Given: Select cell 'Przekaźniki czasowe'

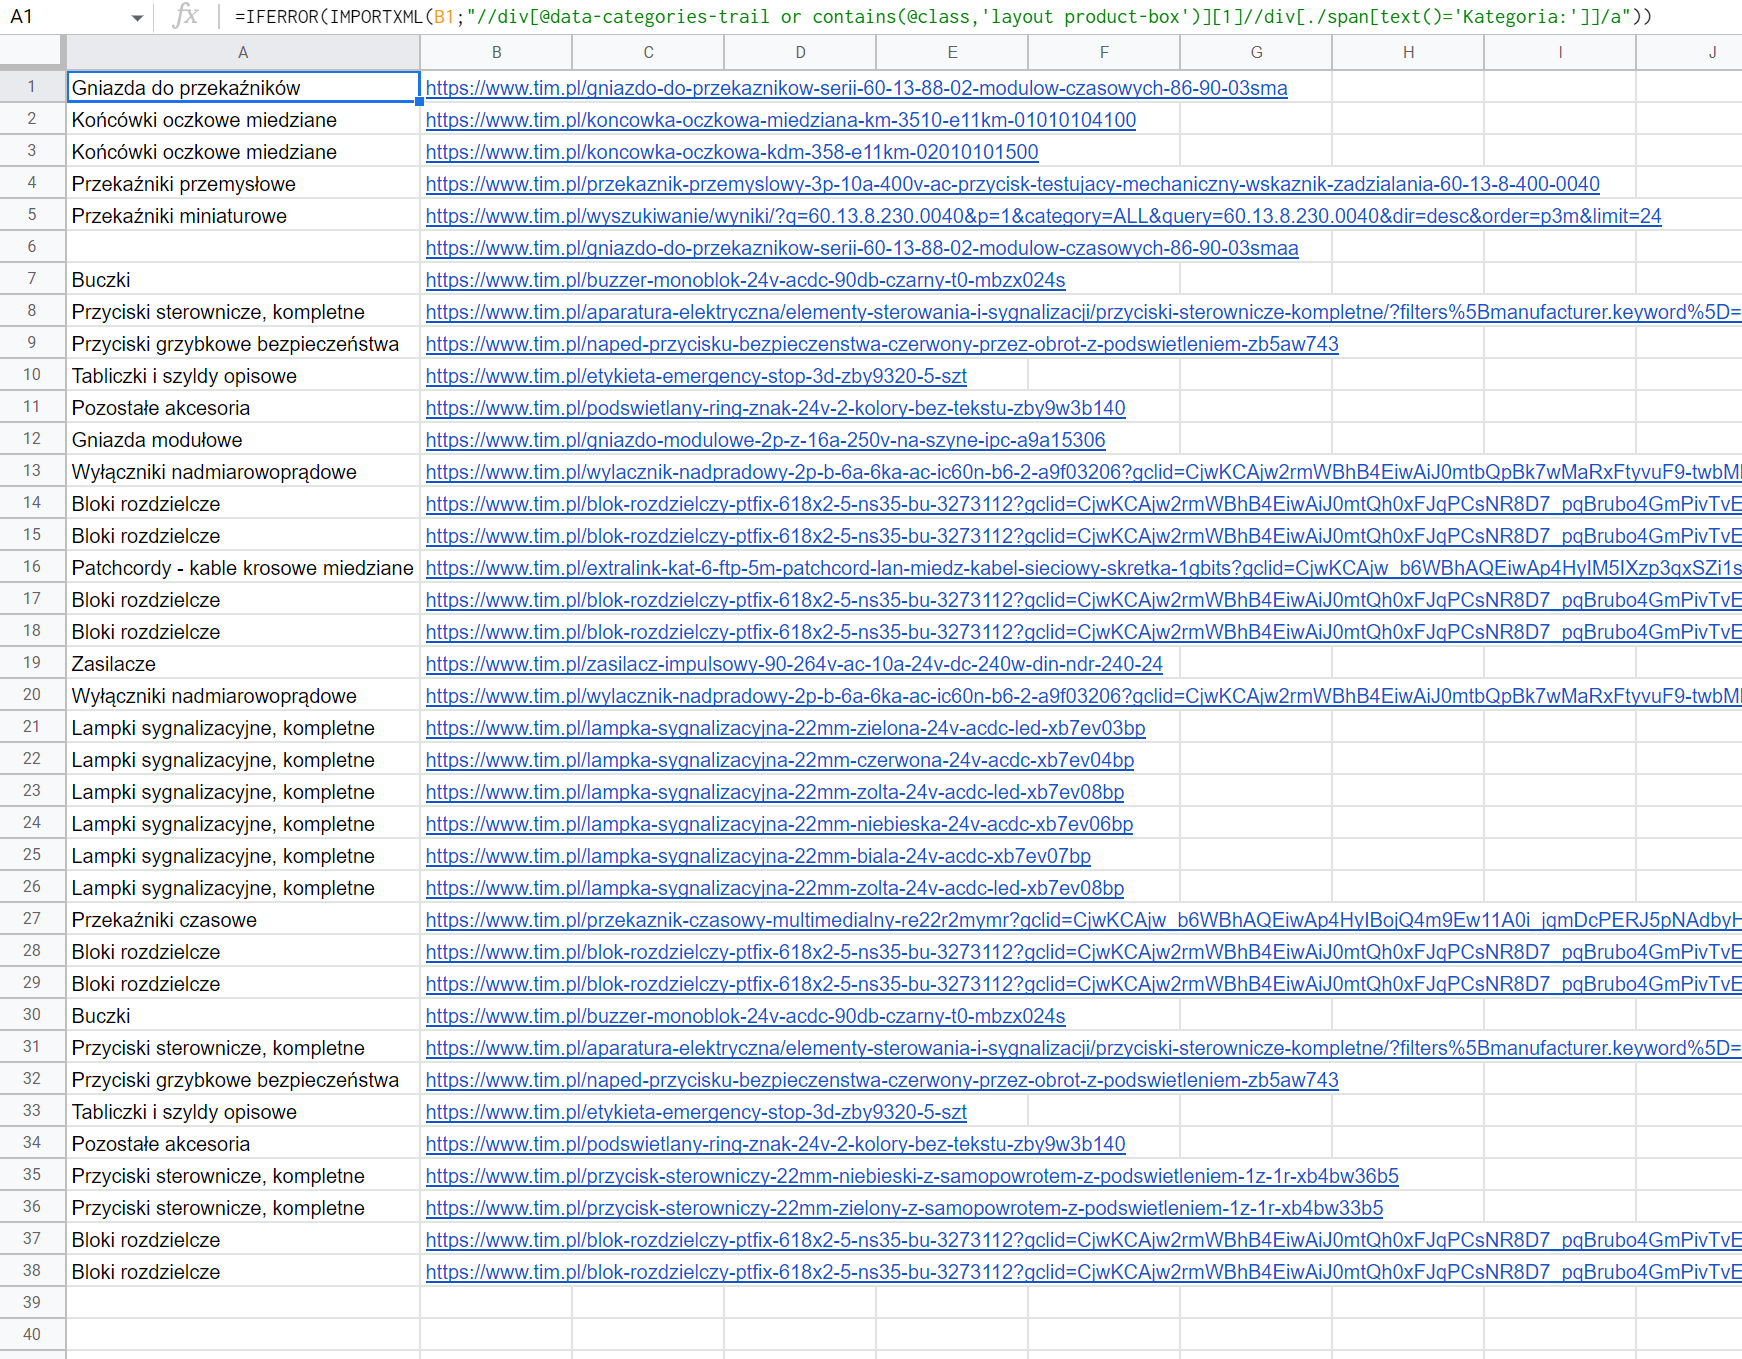Looking at the screenshot, I should tap(243, 920).
